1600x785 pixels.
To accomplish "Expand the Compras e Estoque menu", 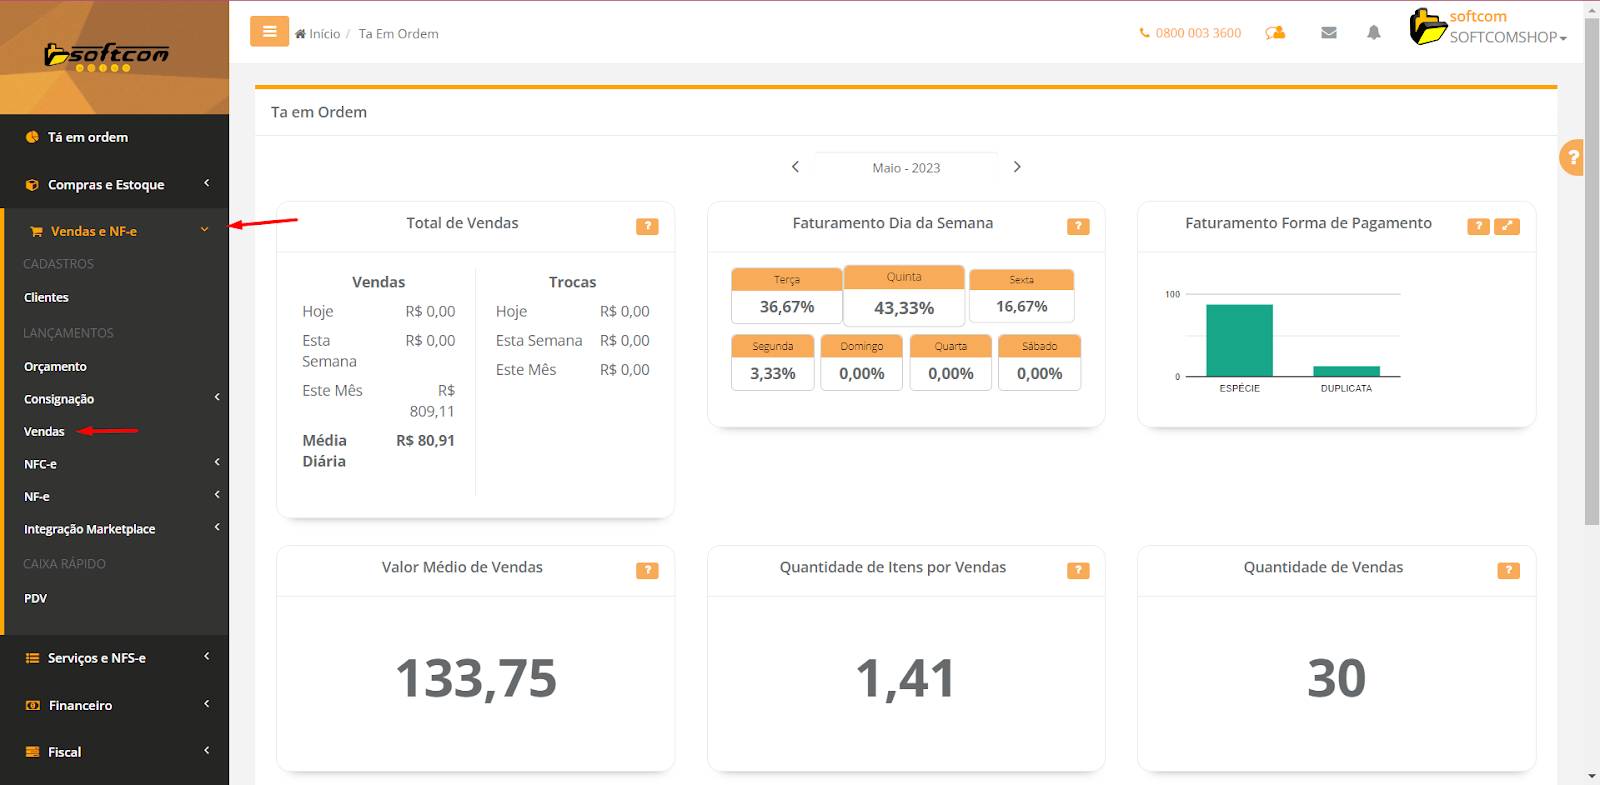I will point(106,185).
